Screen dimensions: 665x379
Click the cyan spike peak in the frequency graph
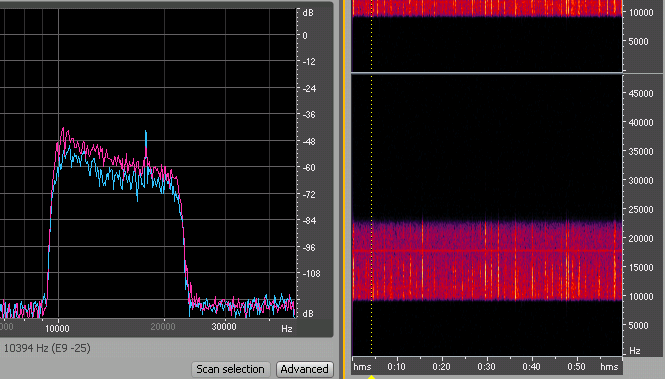146,132
